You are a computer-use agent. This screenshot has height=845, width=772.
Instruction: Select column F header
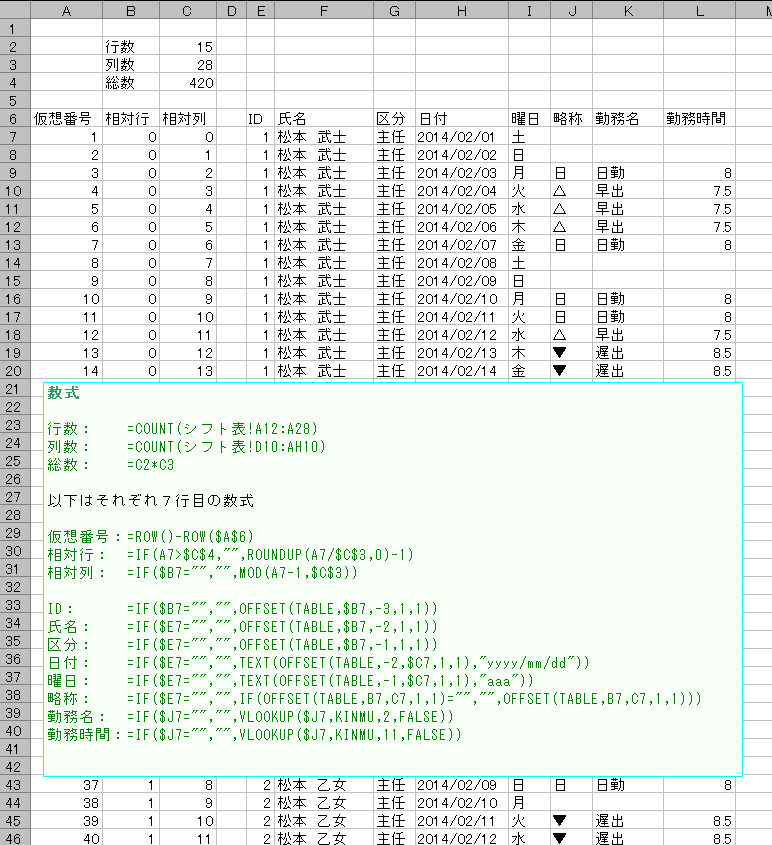[324, 10]
